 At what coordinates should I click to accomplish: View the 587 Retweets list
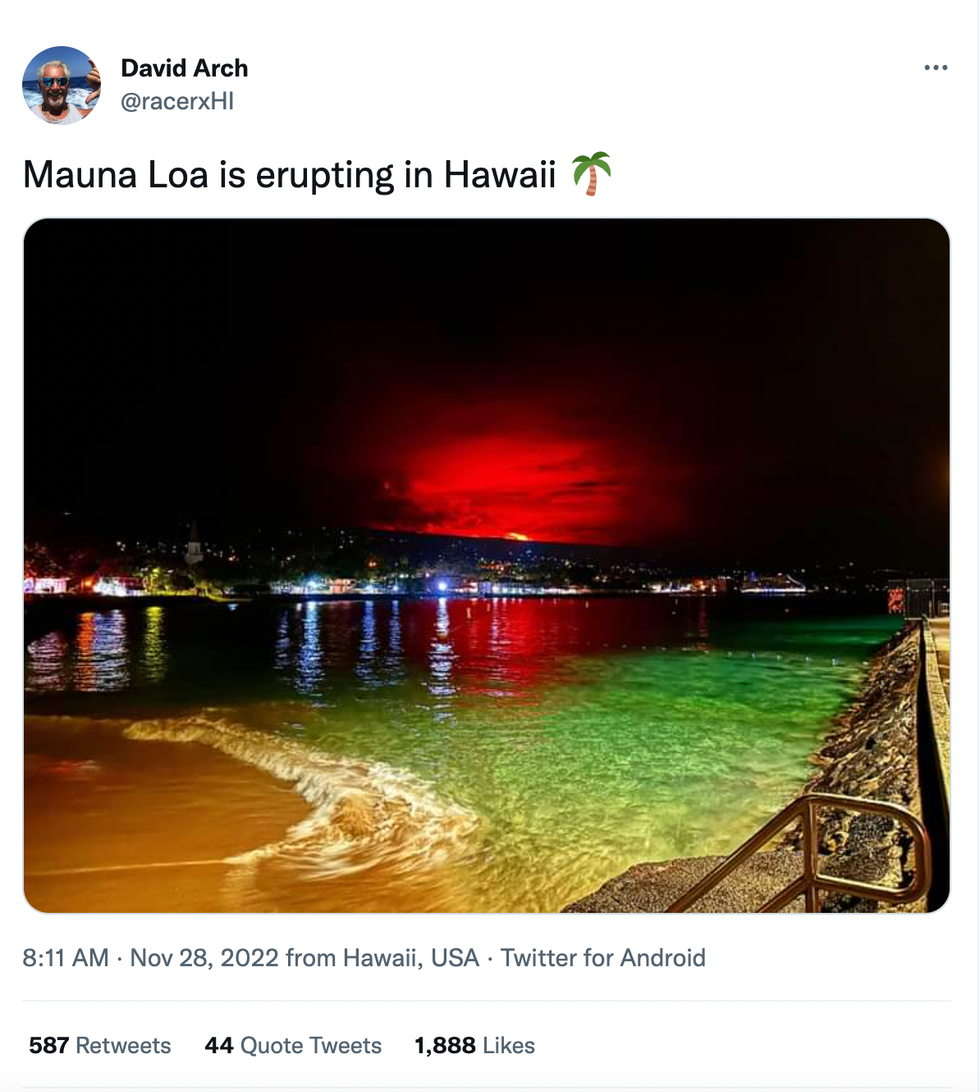(100, 1045)
